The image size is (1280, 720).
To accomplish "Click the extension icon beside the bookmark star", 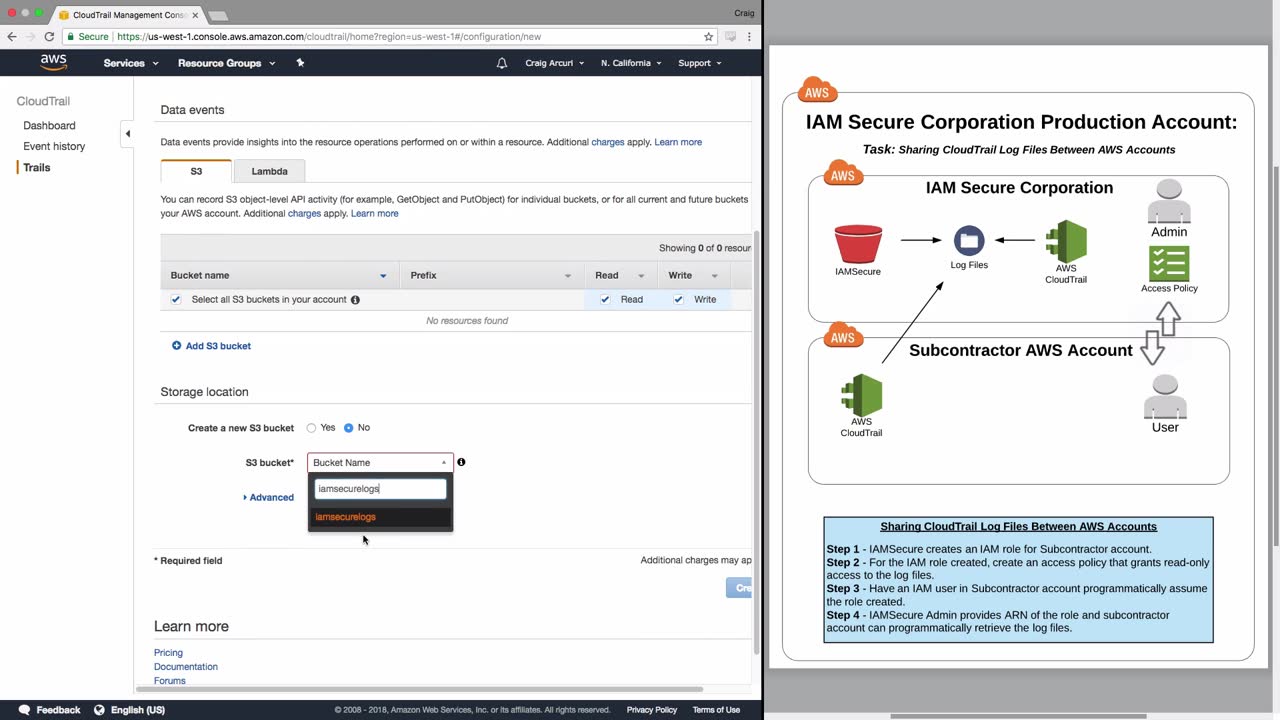I will [x=731, y=37].
